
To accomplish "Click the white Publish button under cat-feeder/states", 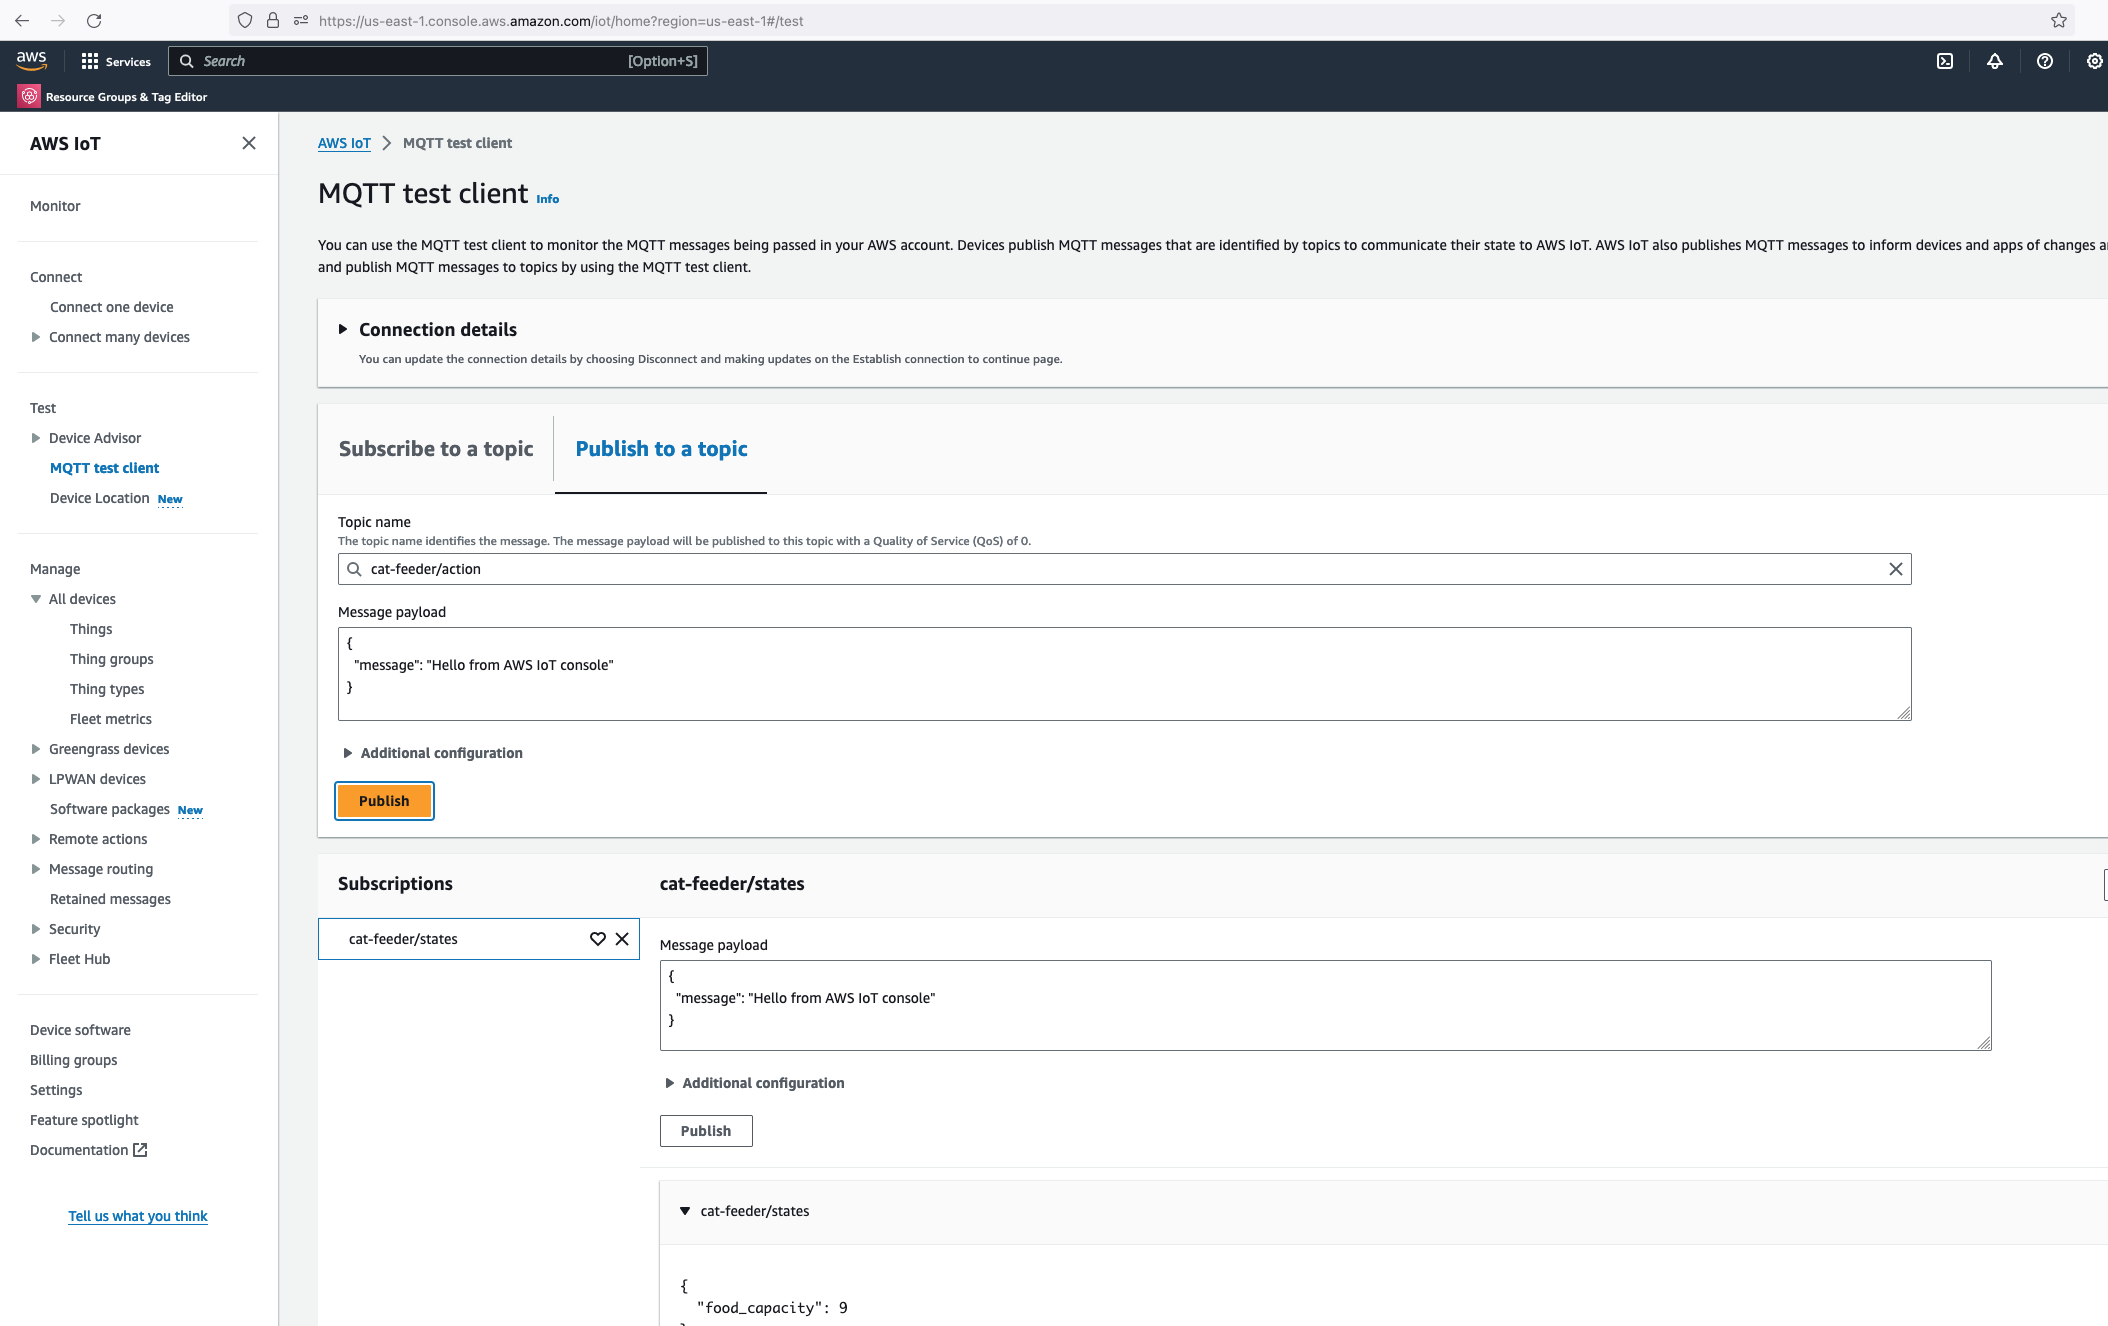I will tap(706, 1131).
